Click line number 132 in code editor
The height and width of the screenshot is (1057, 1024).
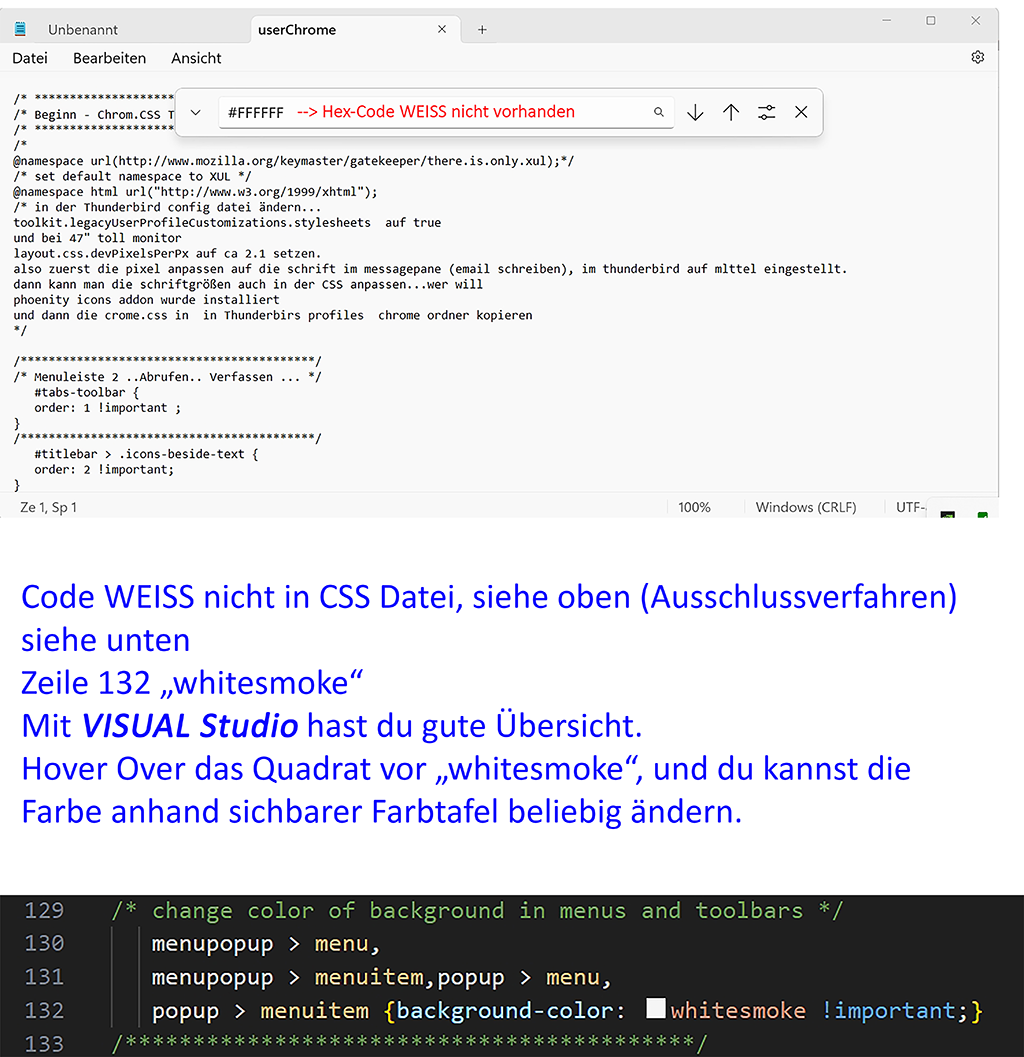(44, 1010)
